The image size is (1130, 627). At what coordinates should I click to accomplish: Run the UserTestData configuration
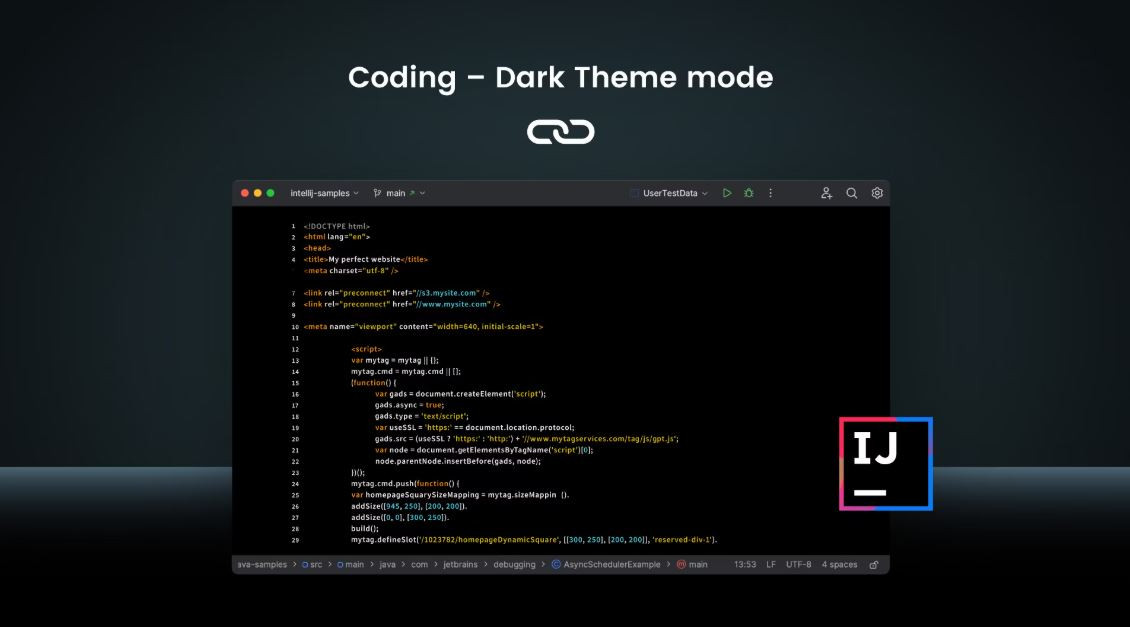(x=727, y=193)
